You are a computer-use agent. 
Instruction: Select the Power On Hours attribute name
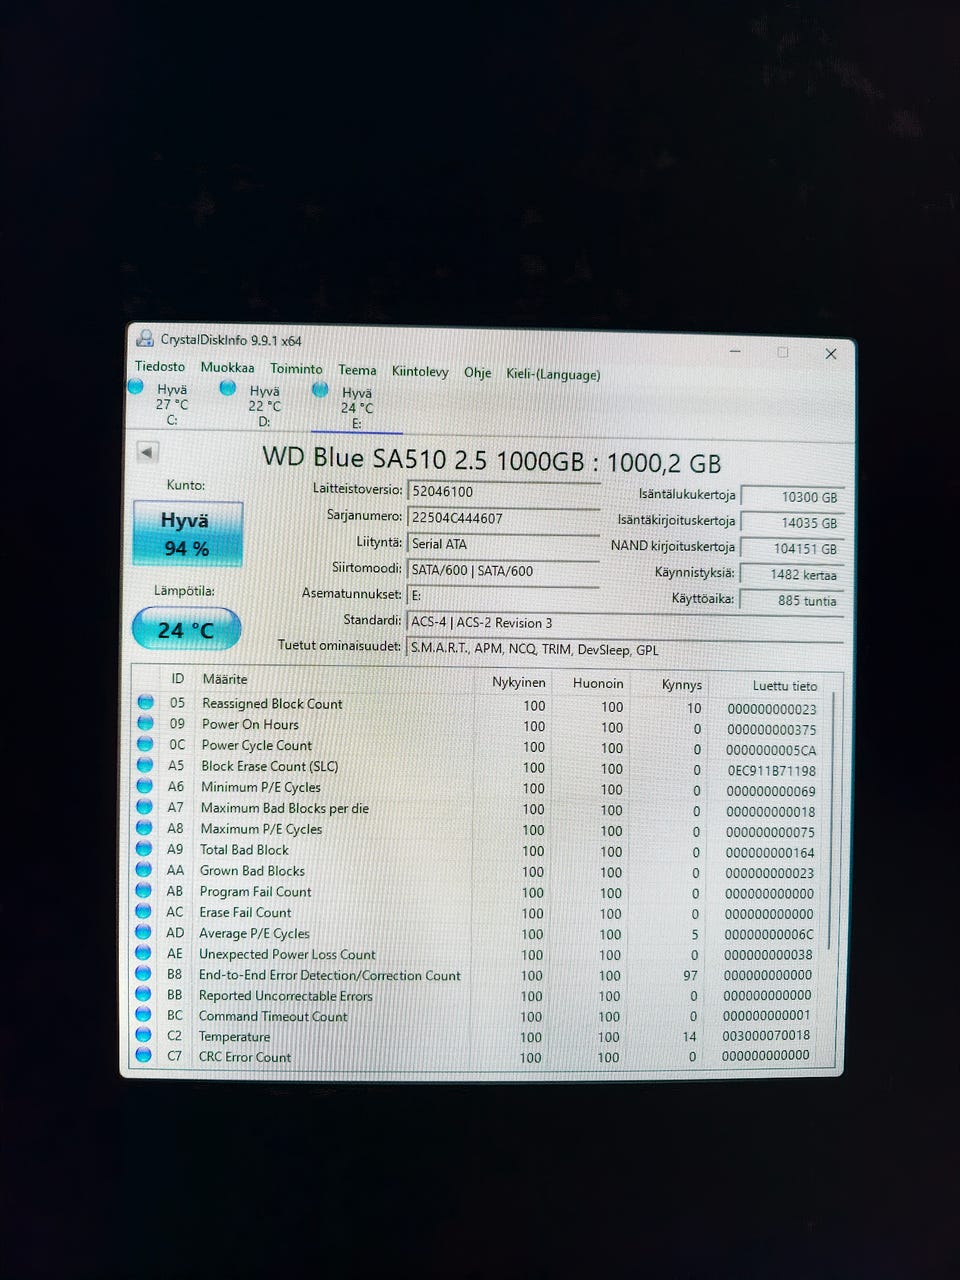tap(250, 724)
